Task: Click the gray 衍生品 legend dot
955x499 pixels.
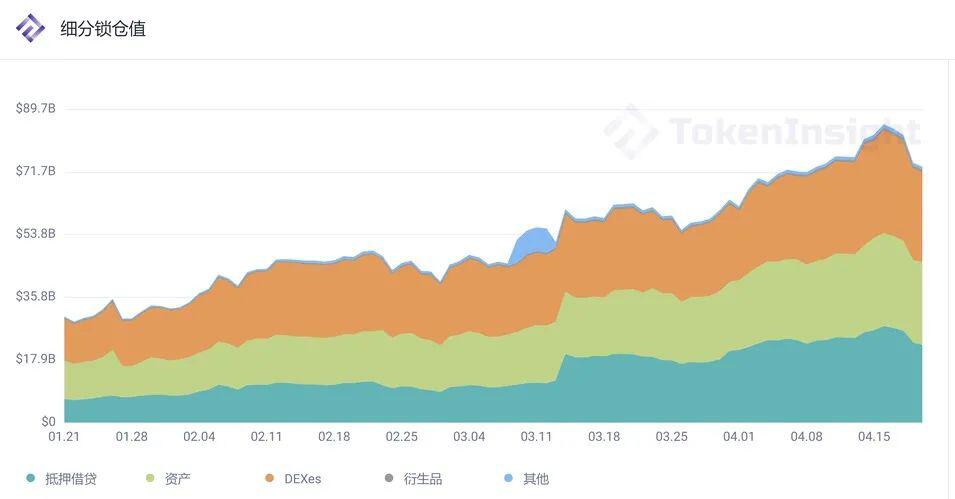Action: click(389, 478)
